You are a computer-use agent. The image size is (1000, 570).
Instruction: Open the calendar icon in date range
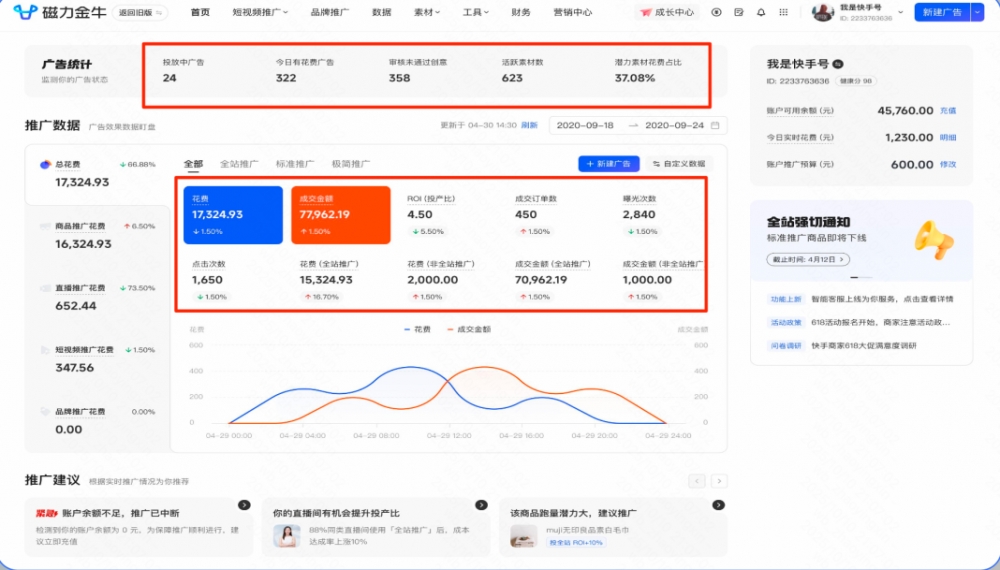715,126
